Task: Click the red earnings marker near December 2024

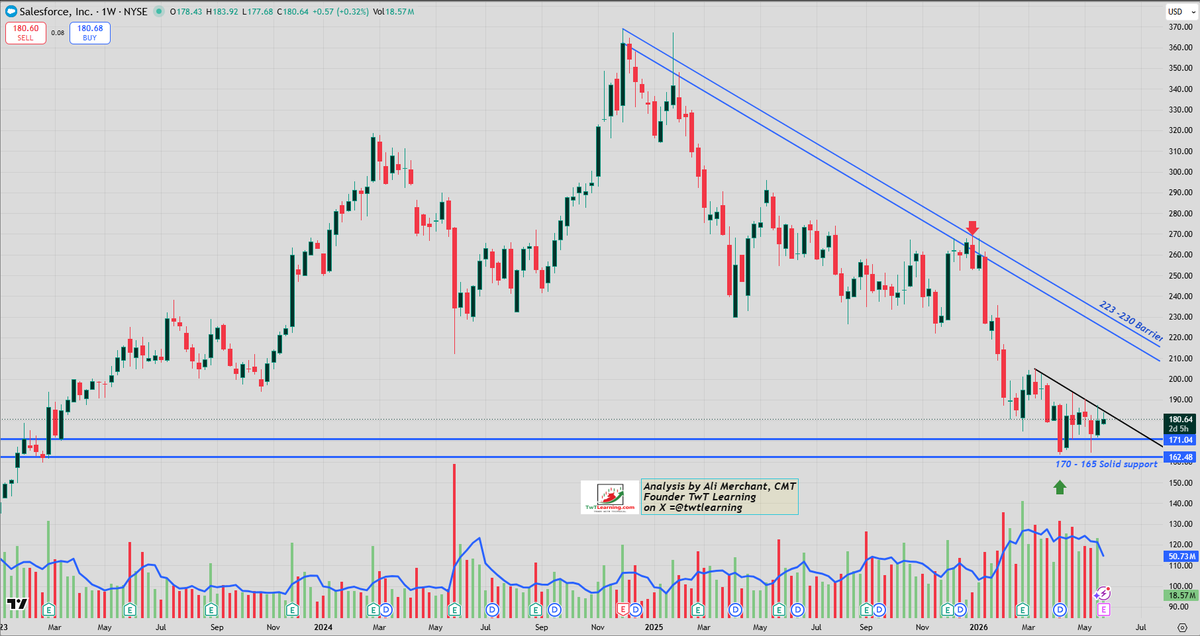Action: (x=622, y=609)
